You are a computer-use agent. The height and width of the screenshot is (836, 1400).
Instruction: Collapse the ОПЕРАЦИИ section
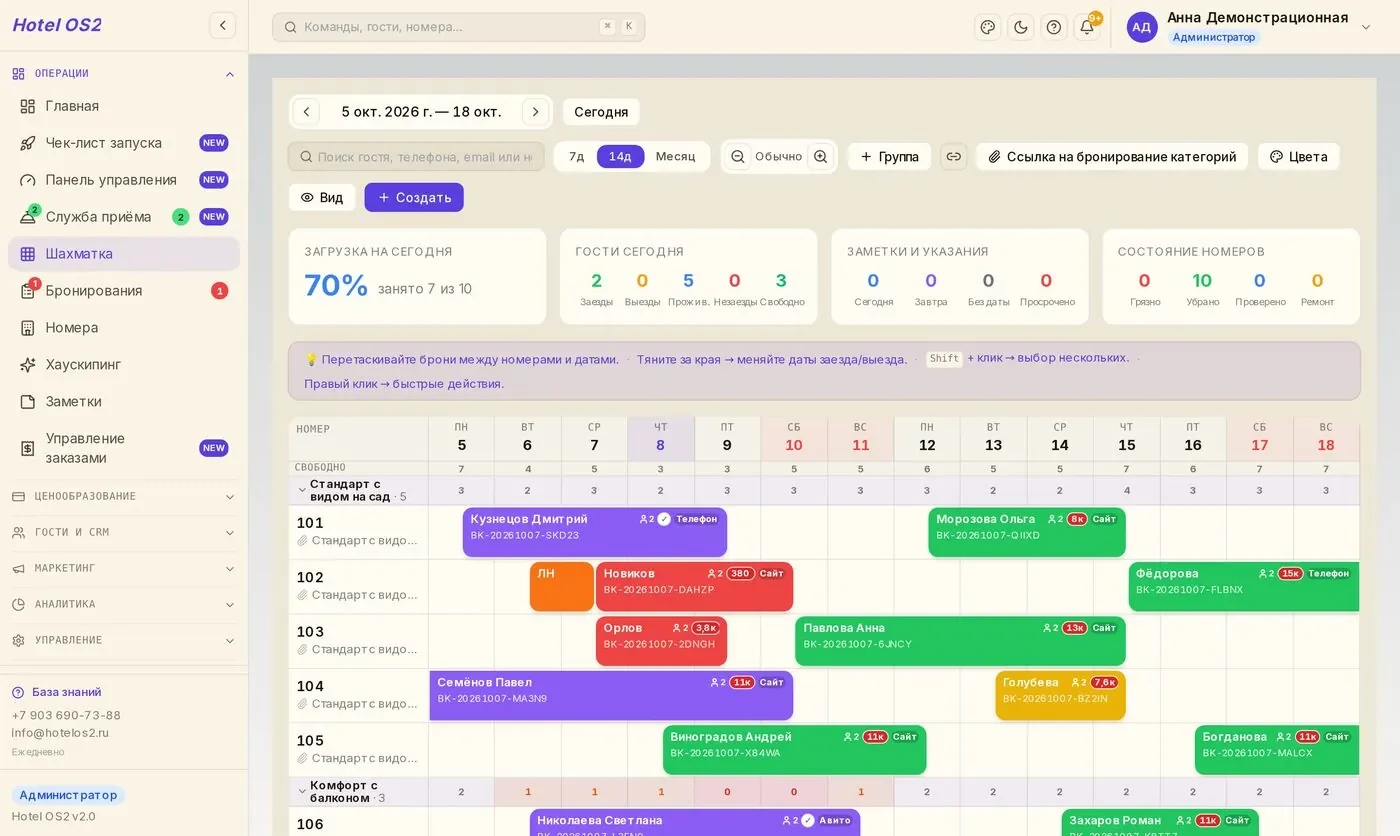[124, 74]
